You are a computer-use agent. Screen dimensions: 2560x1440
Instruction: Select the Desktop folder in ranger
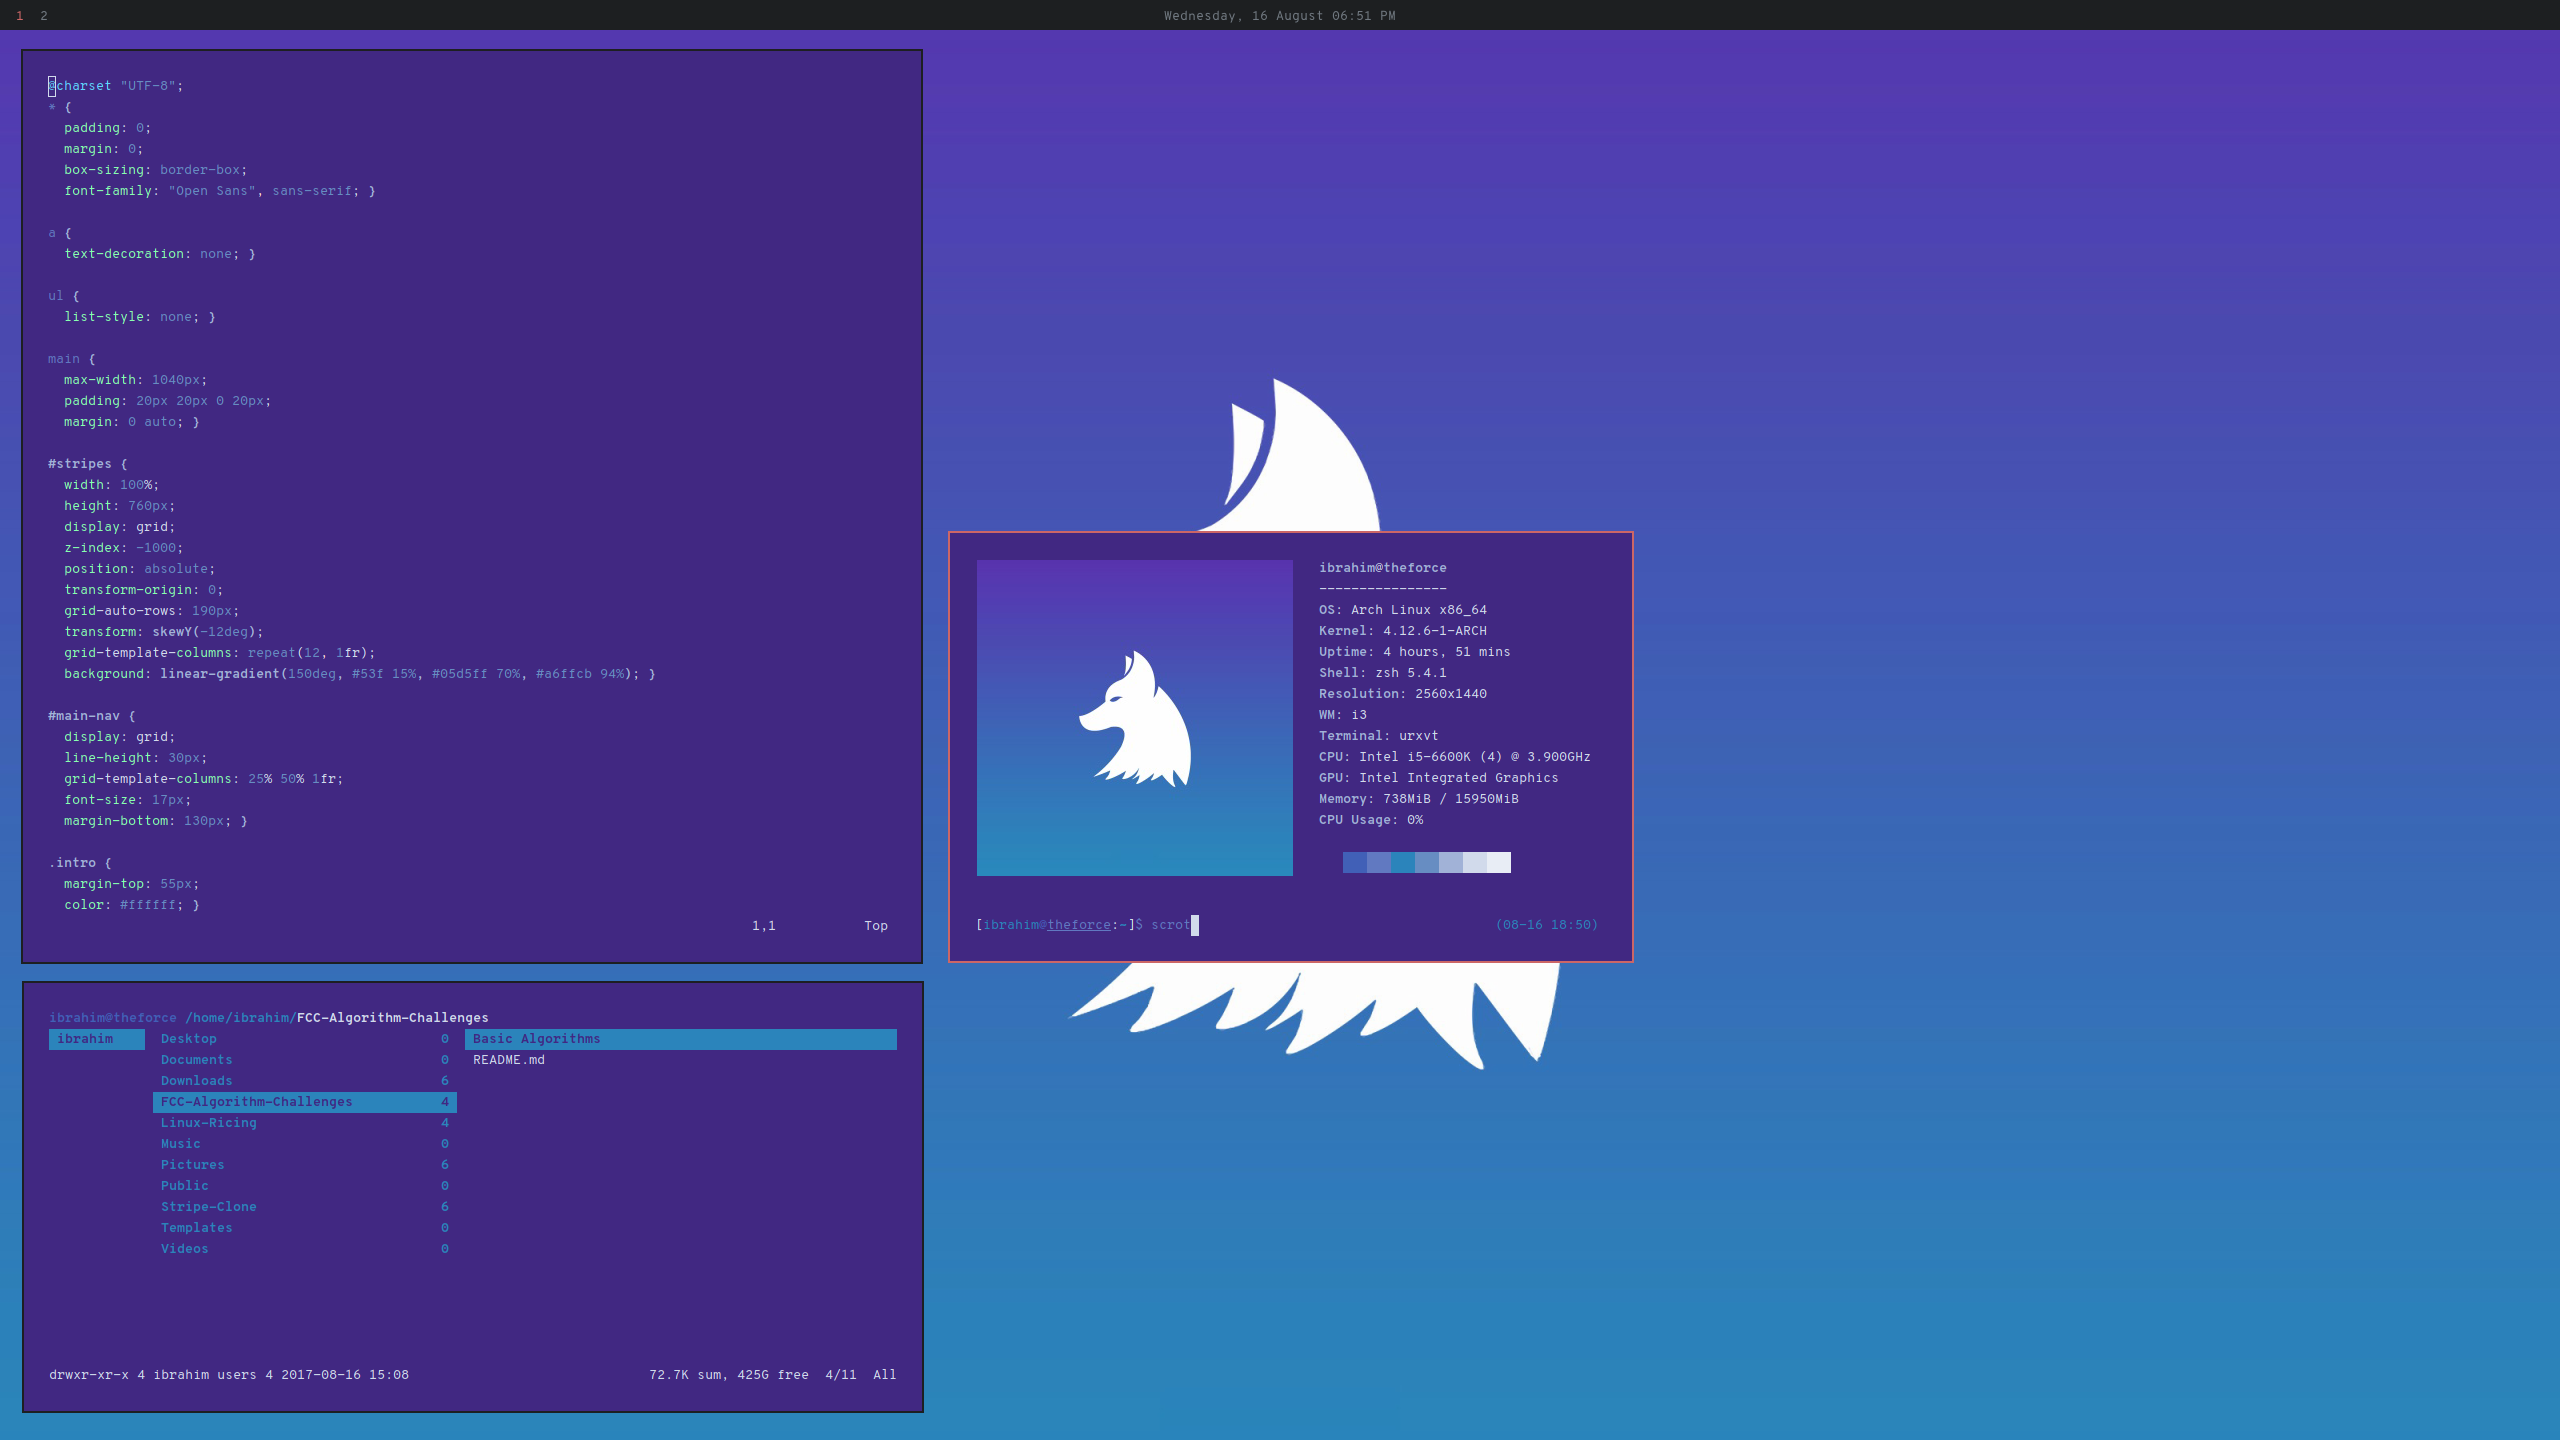pos(189,1039)
